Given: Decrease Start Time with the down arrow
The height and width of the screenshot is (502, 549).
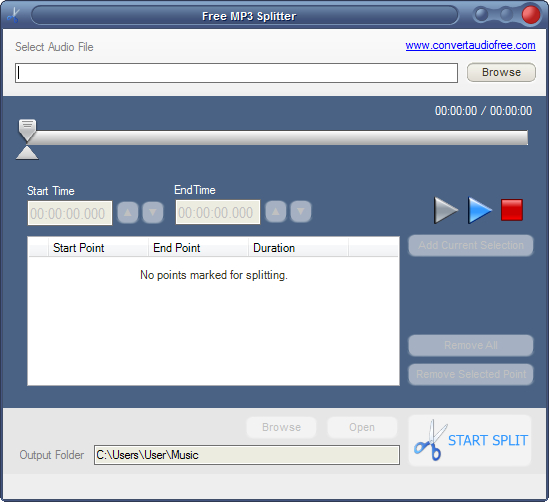Looking at the screenshot, I should [x=153, y=212].
